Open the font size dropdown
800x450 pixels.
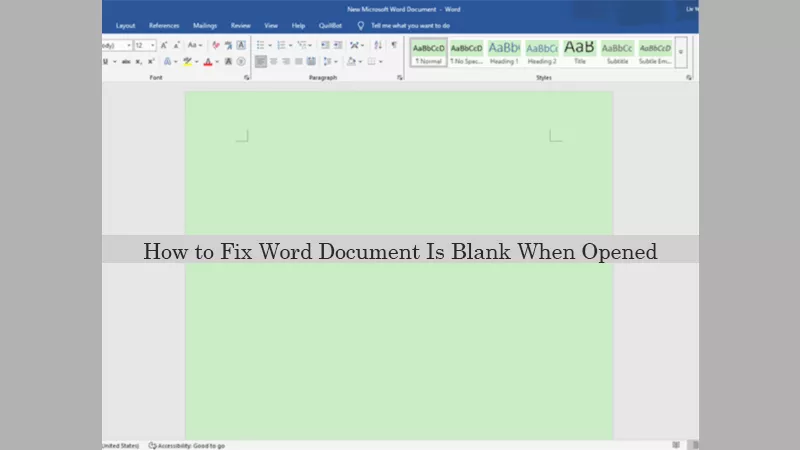click(x=153, y=45)
